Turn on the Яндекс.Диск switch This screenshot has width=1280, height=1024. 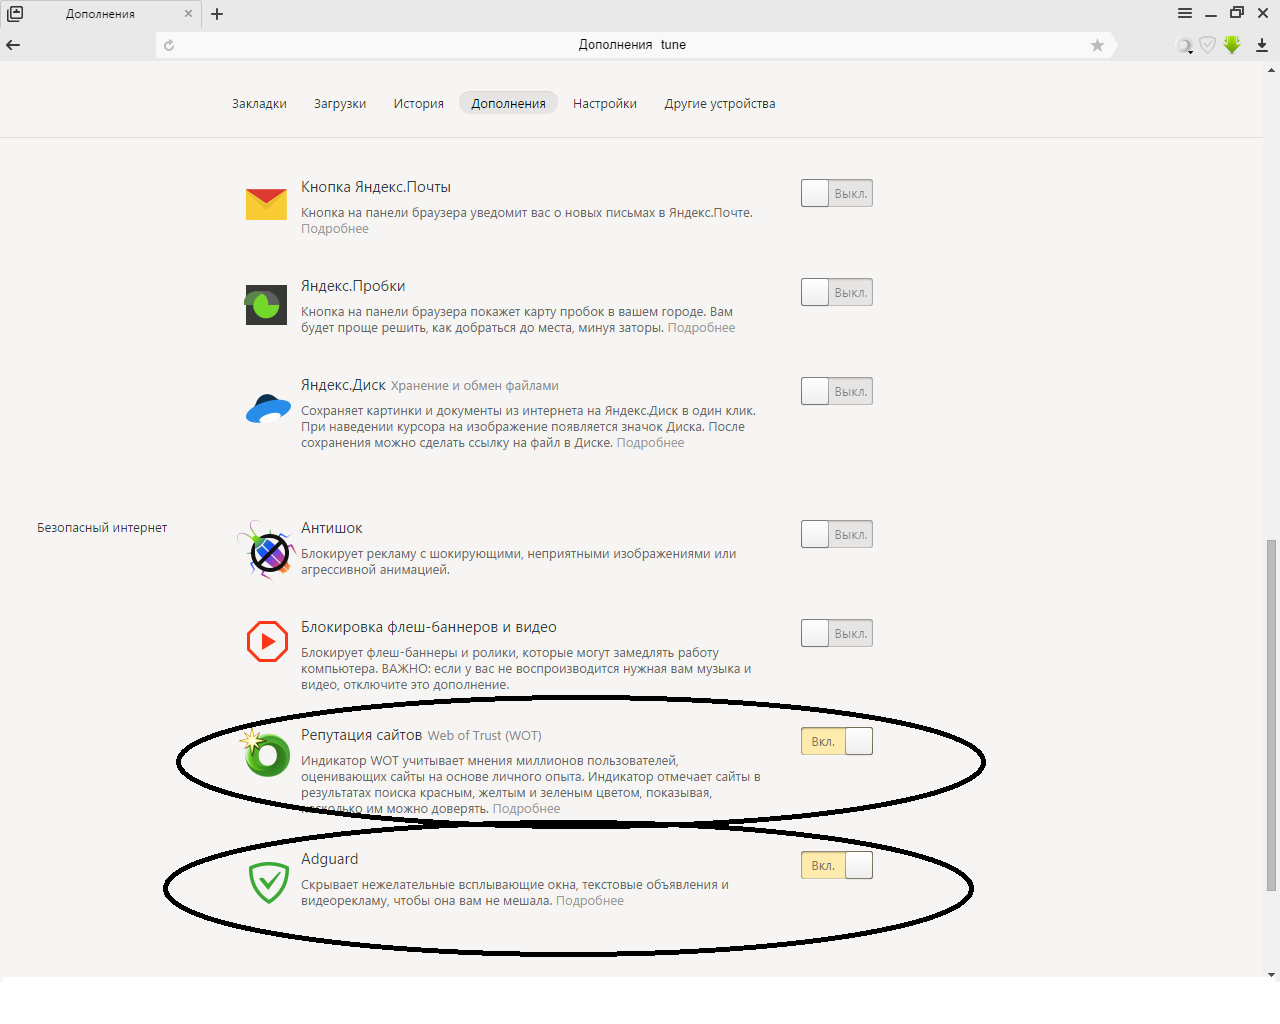click(837, 391)
